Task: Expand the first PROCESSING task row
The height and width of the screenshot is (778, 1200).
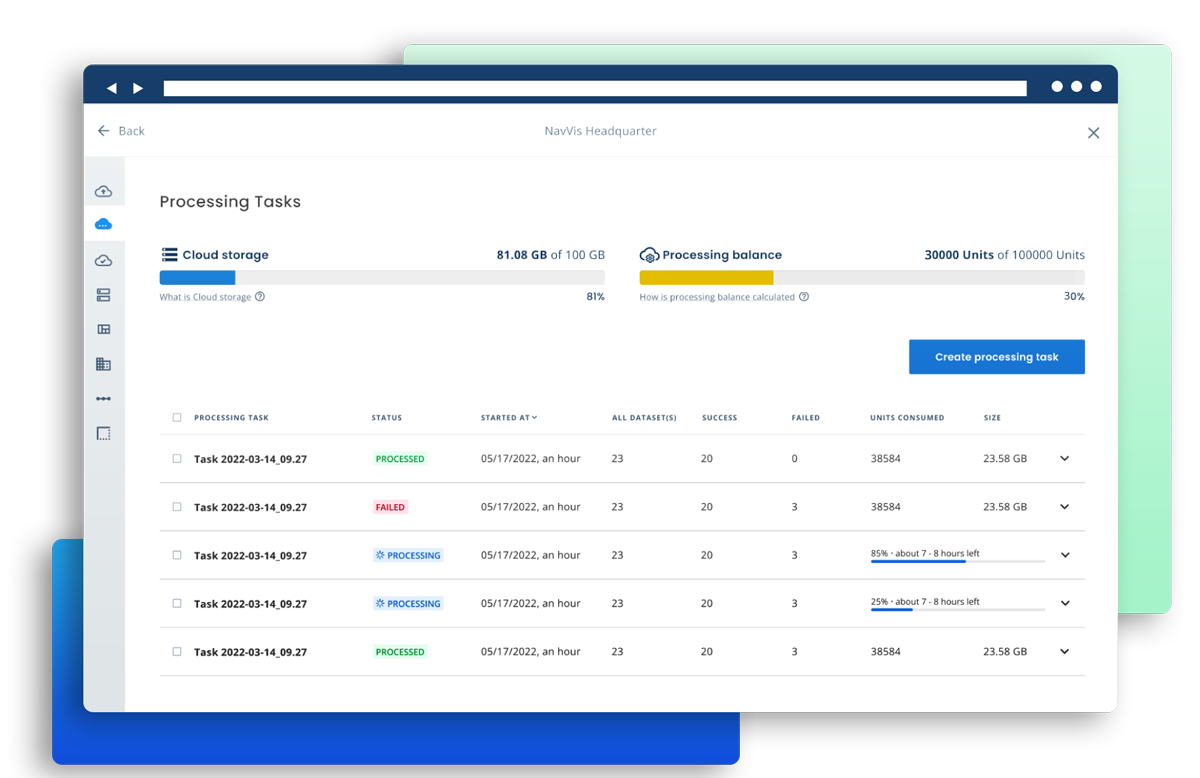Action: tap(1065, 555)
